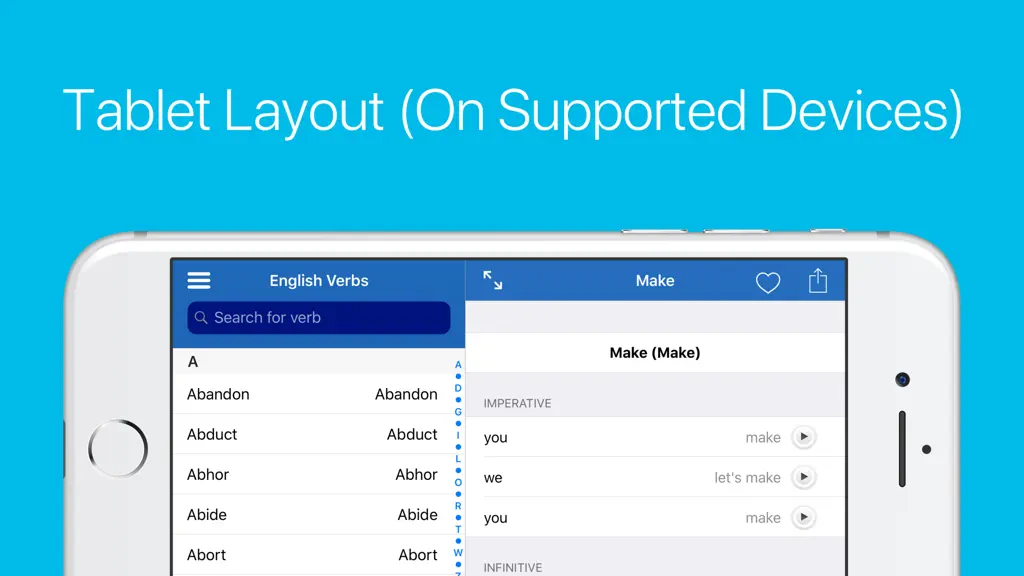1024x576 pixels.
Task: Click the Search for verb field
Action: click(319, 317)
